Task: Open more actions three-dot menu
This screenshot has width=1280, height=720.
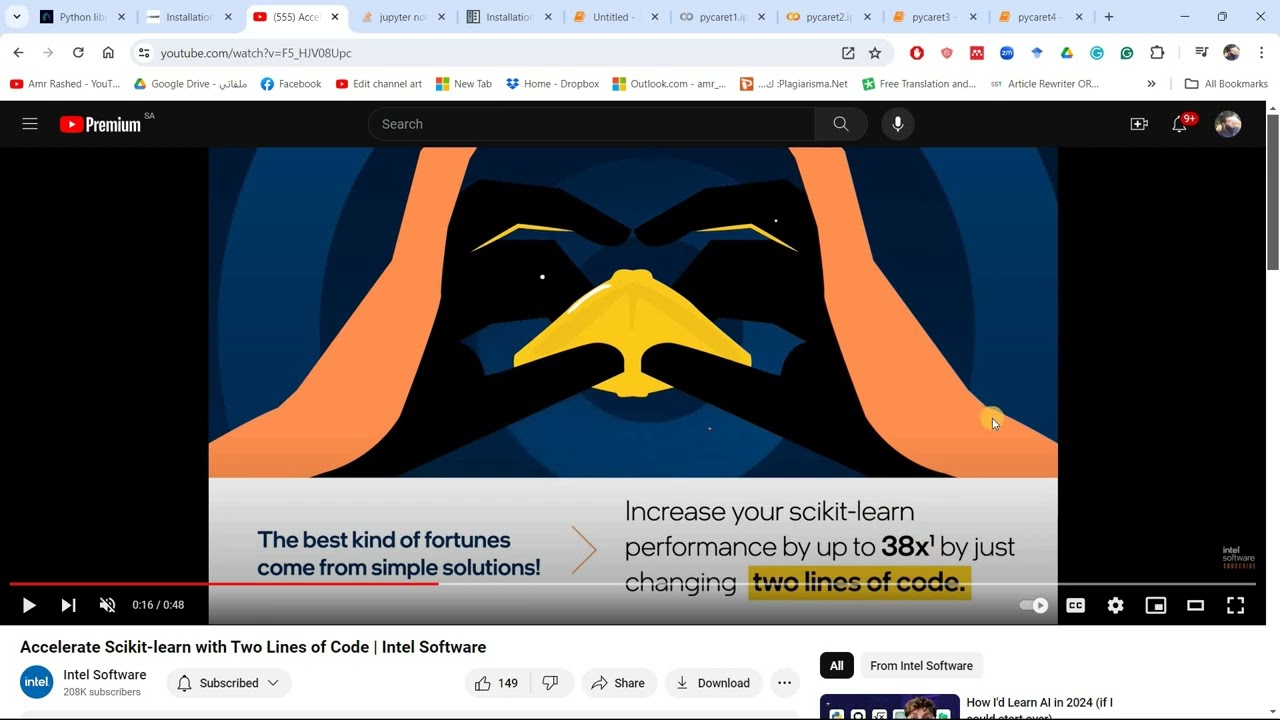Action: point(785,683)
